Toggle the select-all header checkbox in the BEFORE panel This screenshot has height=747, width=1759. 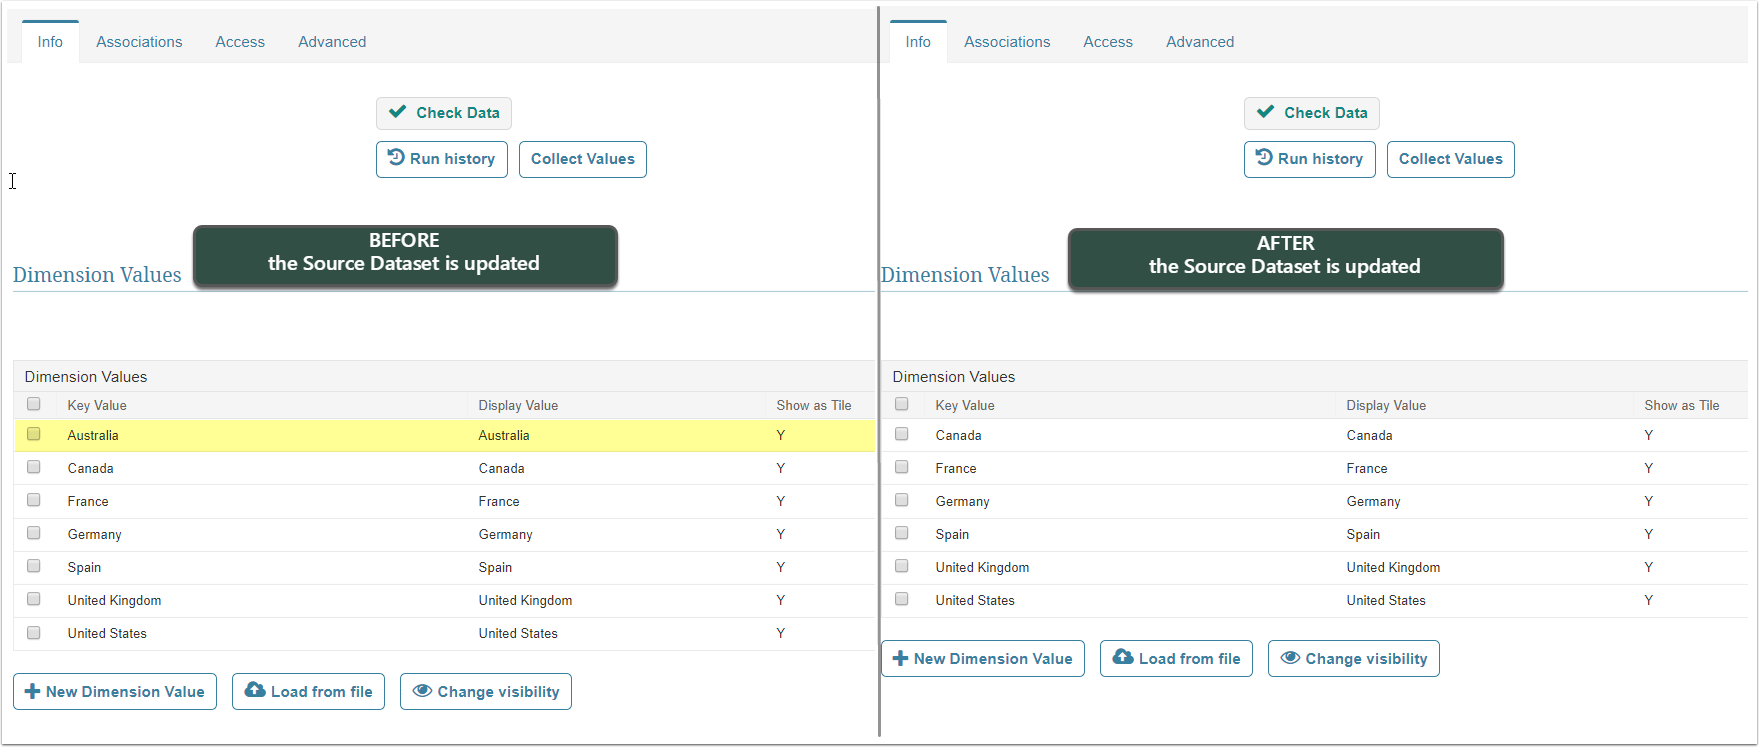tap(34, 404)
